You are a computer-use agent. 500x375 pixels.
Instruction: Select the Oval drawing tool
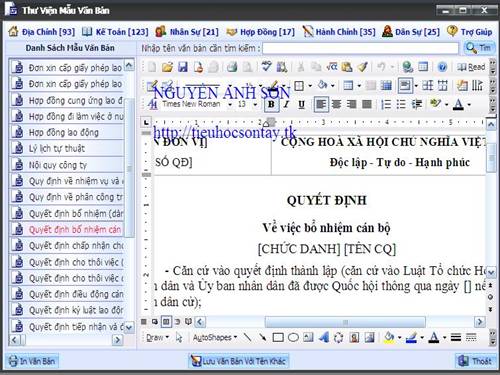click(293, 338)
